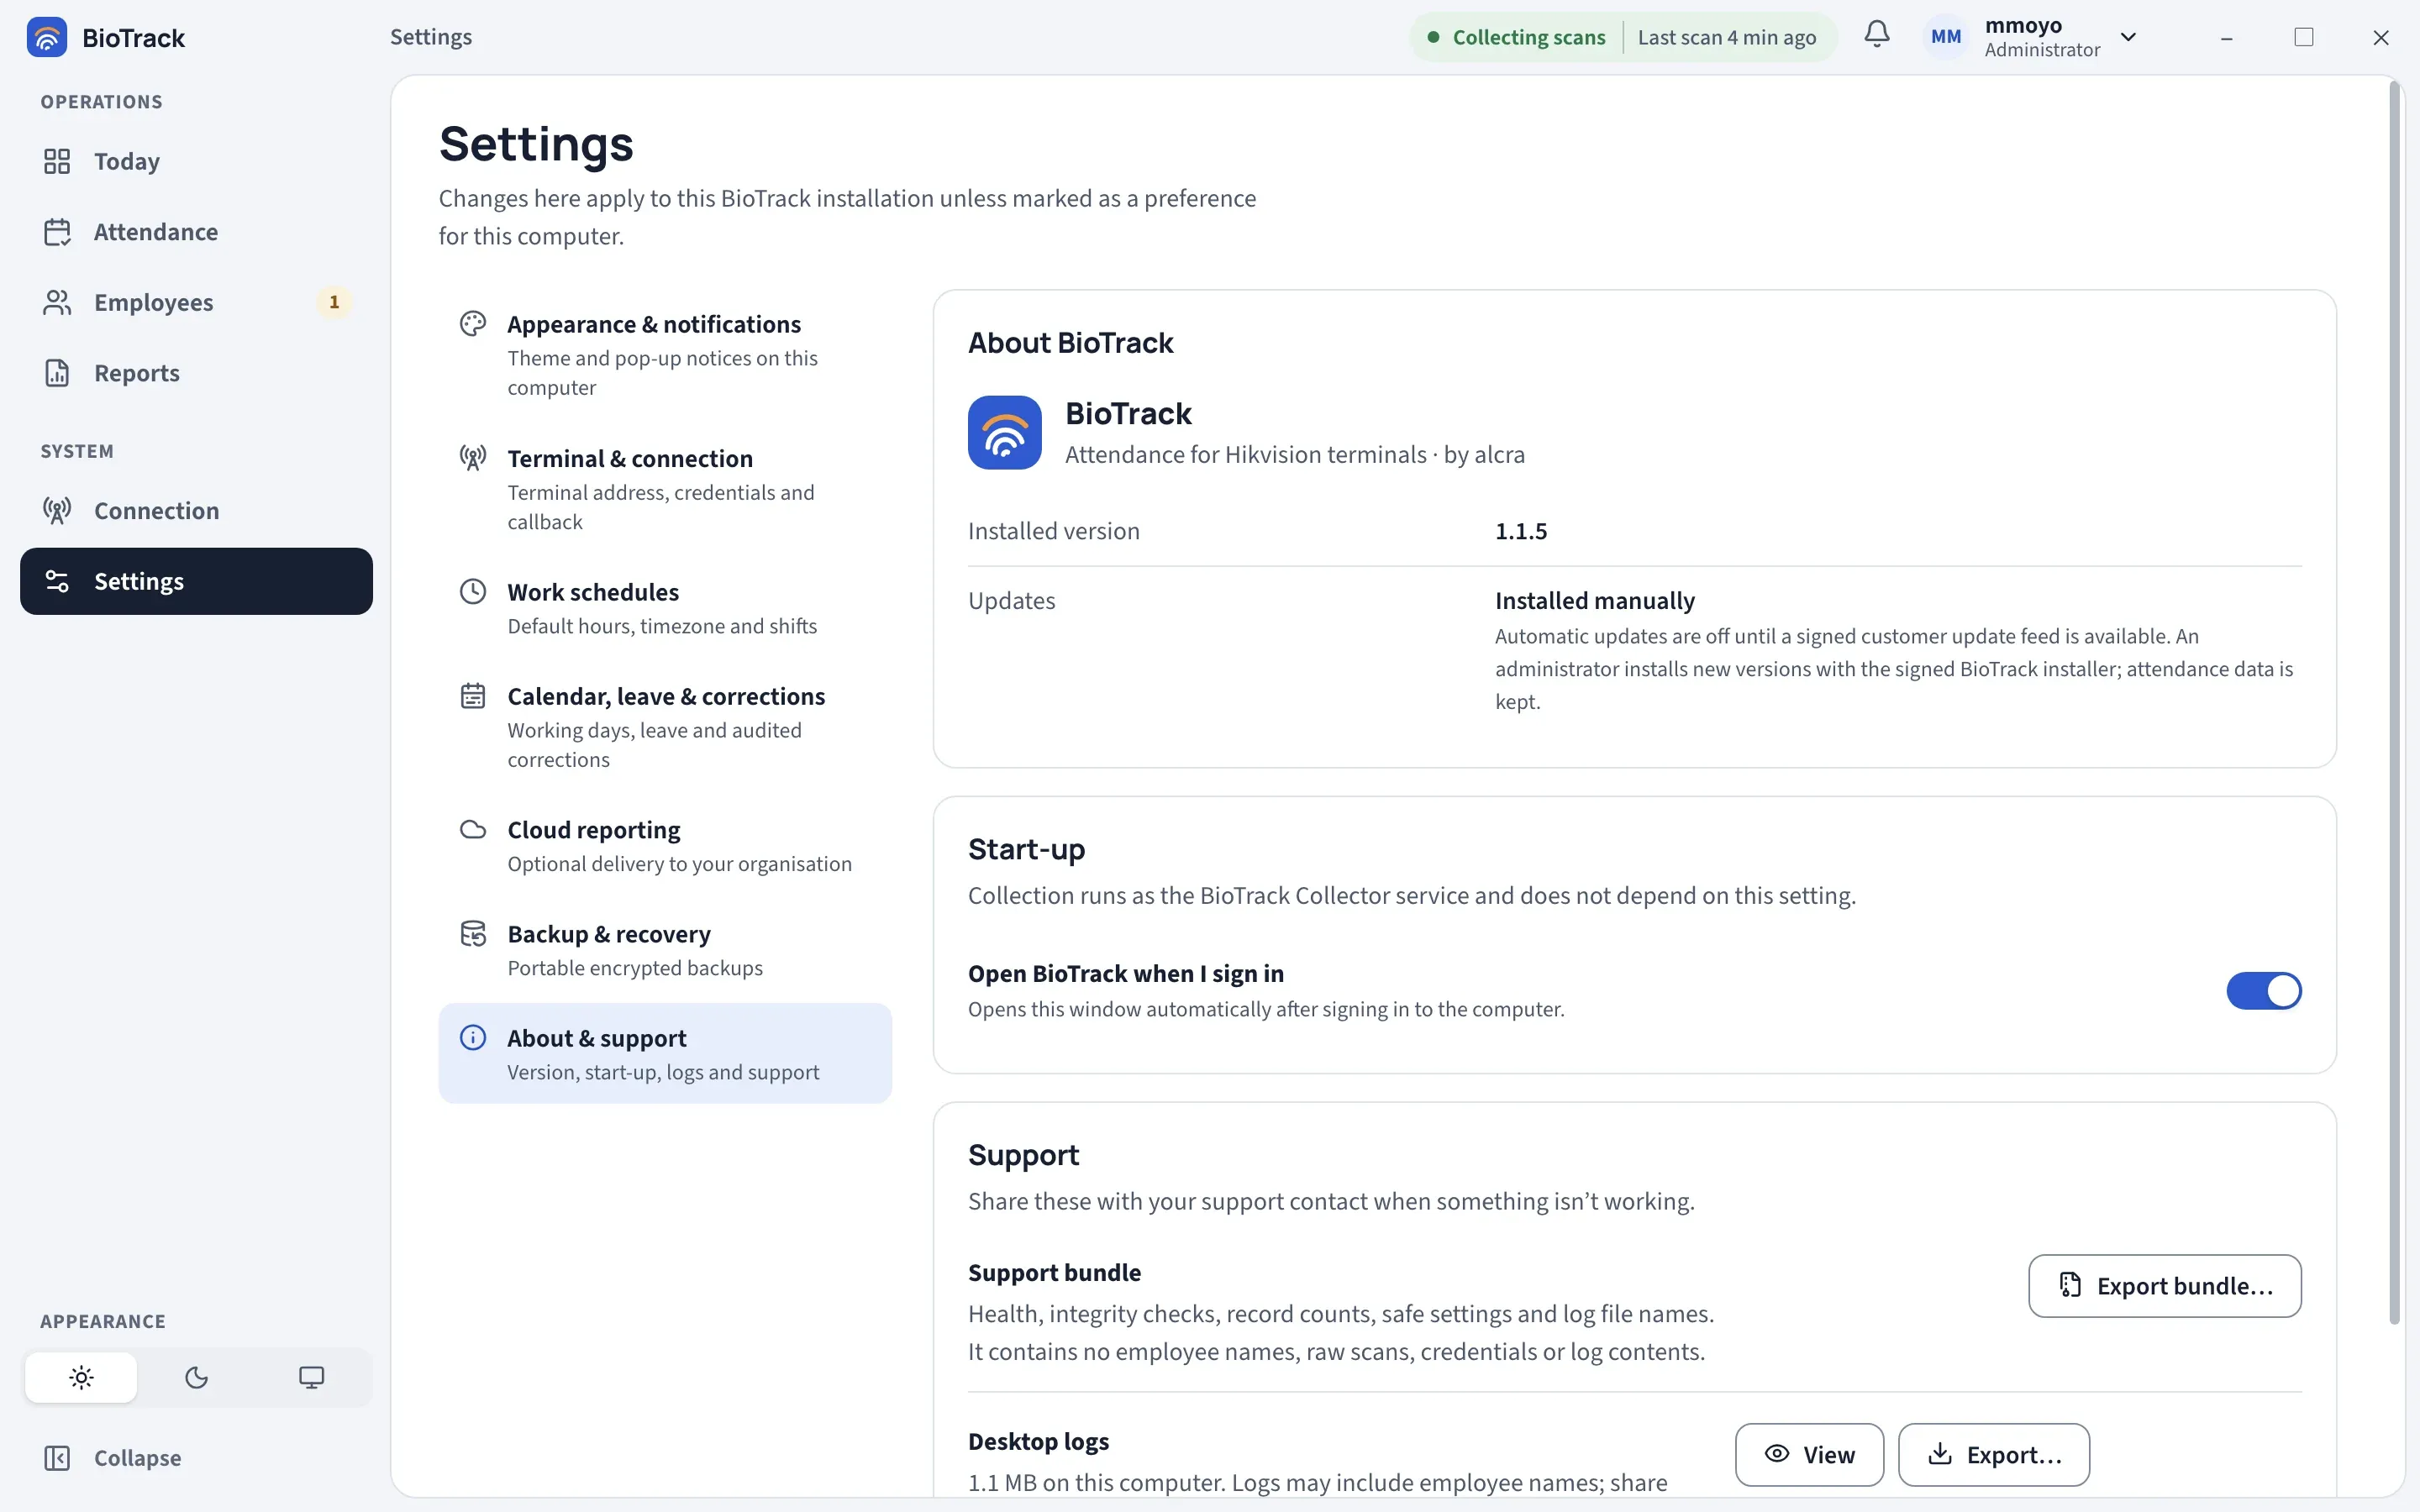Click the Backup & recovery database icon

(x=473, y=934)
